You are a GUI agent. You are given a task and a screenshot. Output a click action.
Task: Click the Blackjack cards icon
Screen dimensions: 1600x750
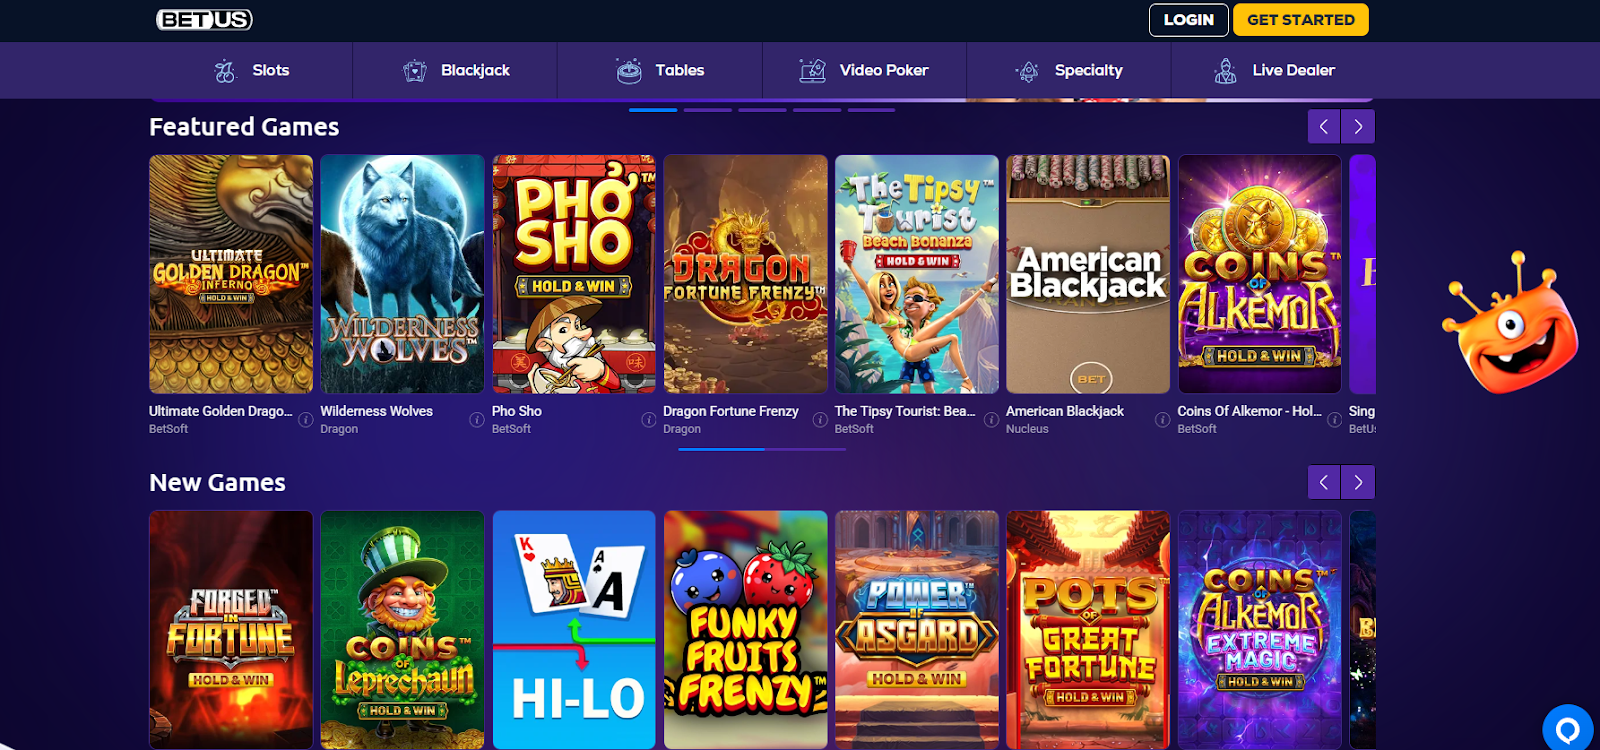pos(414,71)
